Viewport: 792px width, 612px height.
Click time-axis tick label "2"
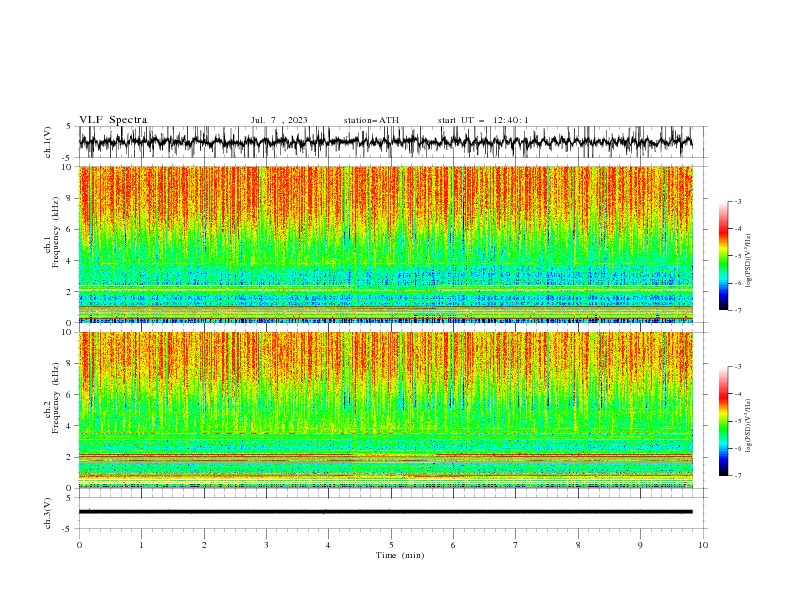204,545
